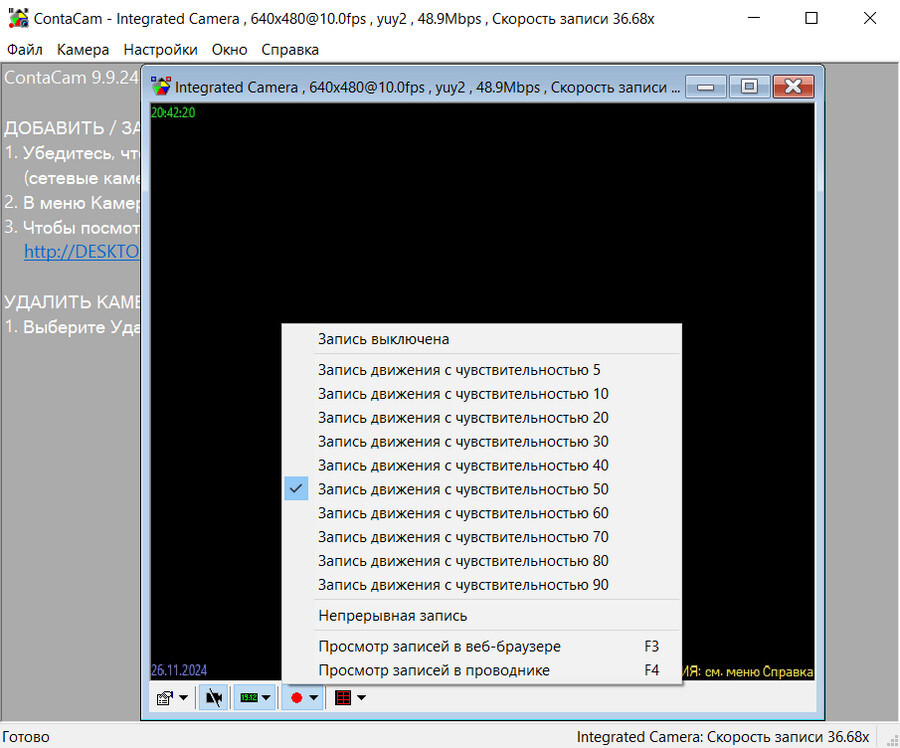The height and width of the screenshot is (748, 900).
Task: Click the "УДАЛИТЬ КАМЕ…" heading in the background
Action: [x=72, y=302]
